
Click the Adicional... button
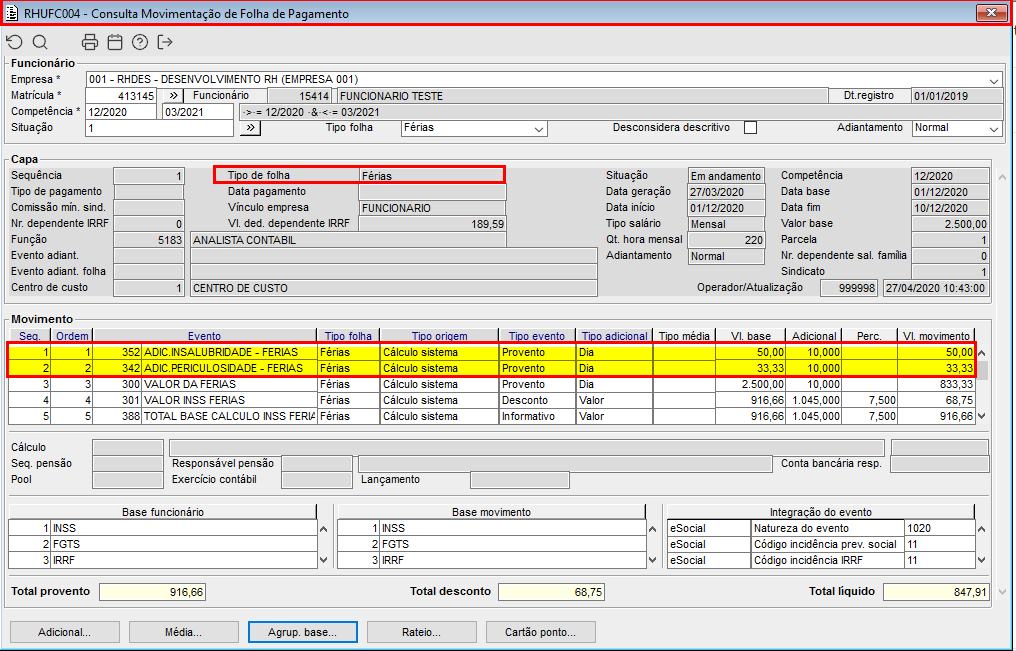(x=64, y=632)
